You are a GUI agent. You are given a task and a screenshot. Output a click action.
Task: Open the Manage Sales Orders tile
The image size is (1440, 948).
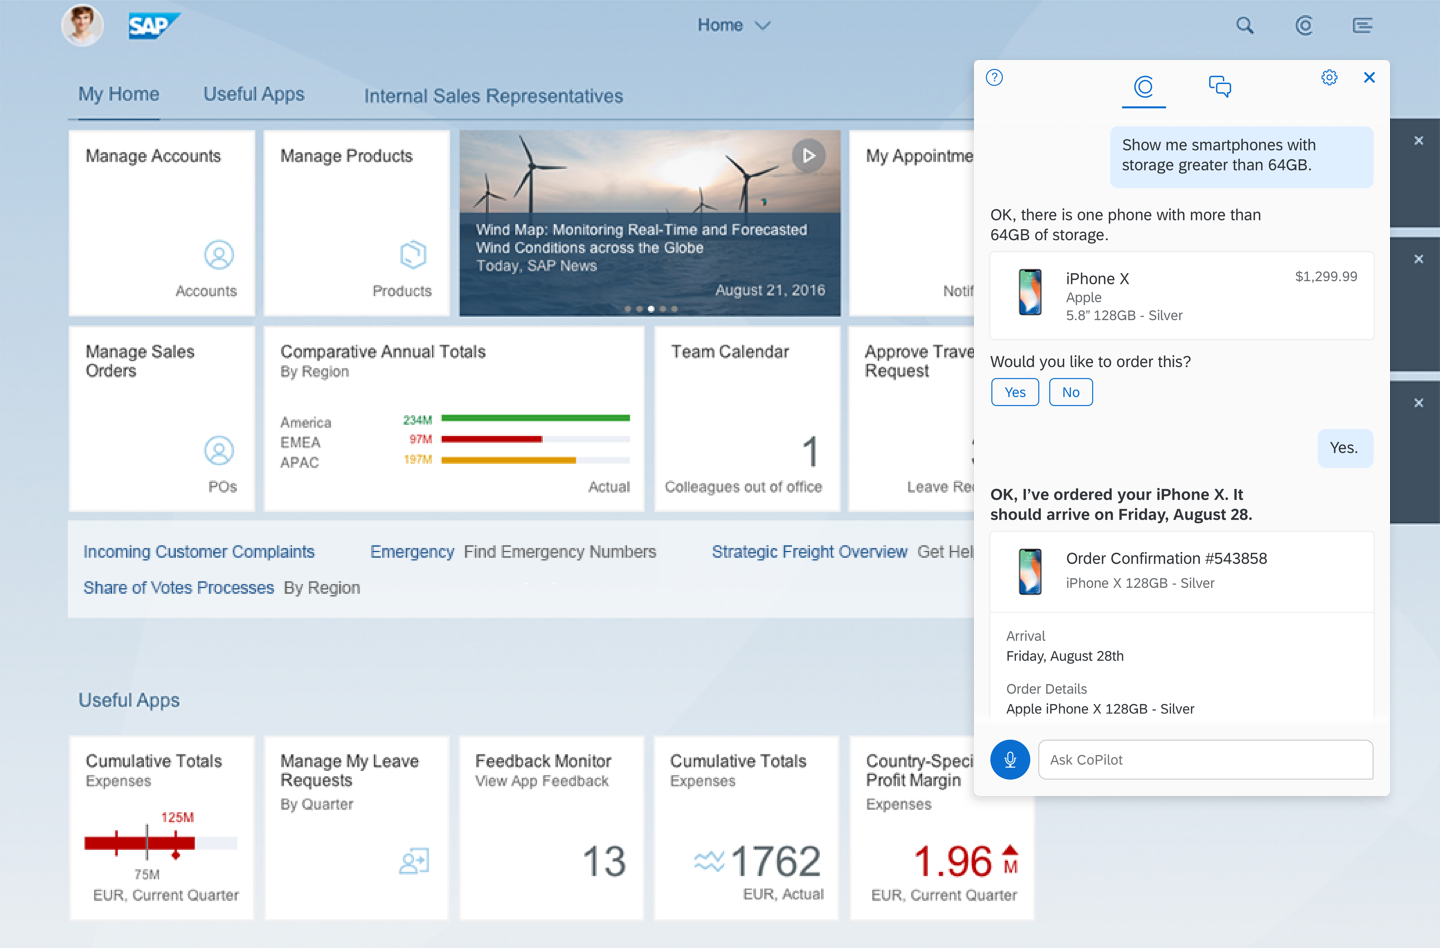click(162, 419)
